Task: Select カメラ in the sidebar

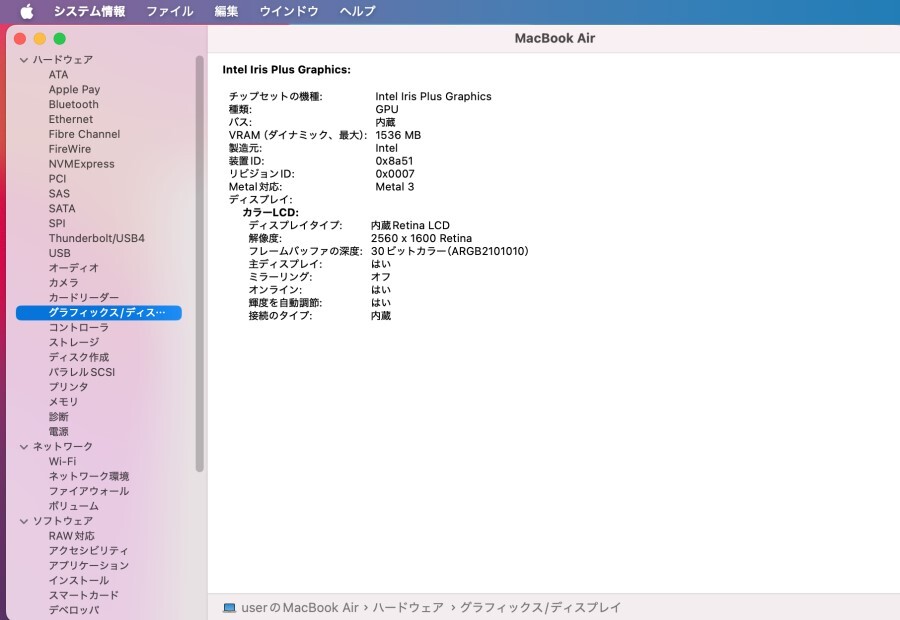Action: click(x=63, y=283)
